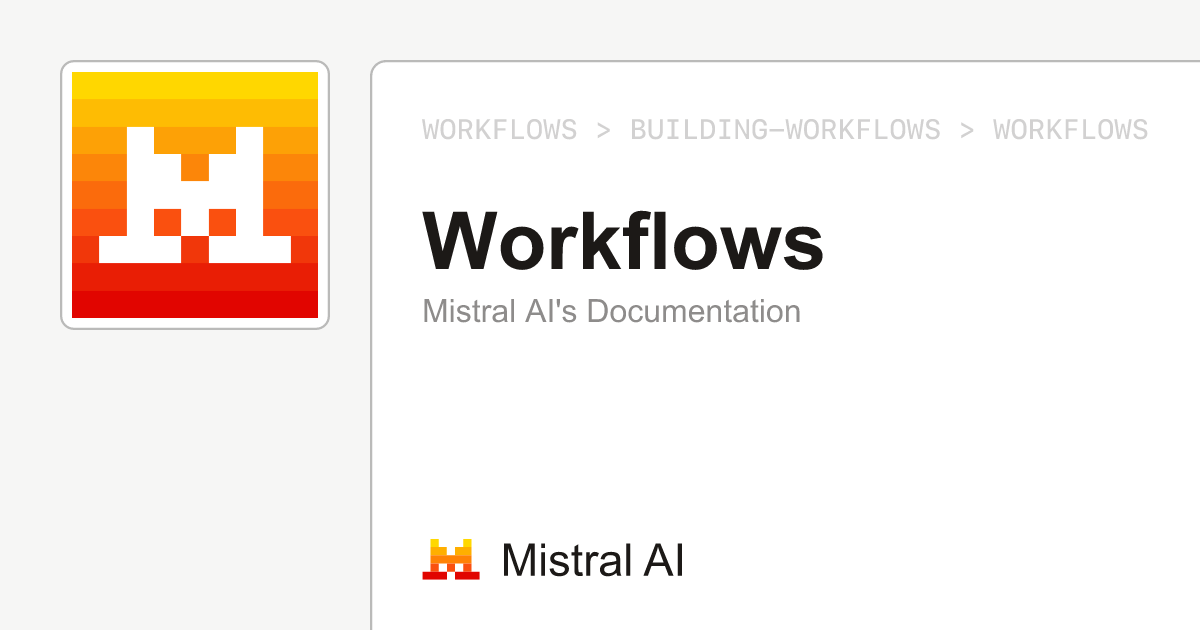Click the "Mistral AI's Documentation" subtitle
Viewport: 1200px width, 630px height.
click(612, 311)
